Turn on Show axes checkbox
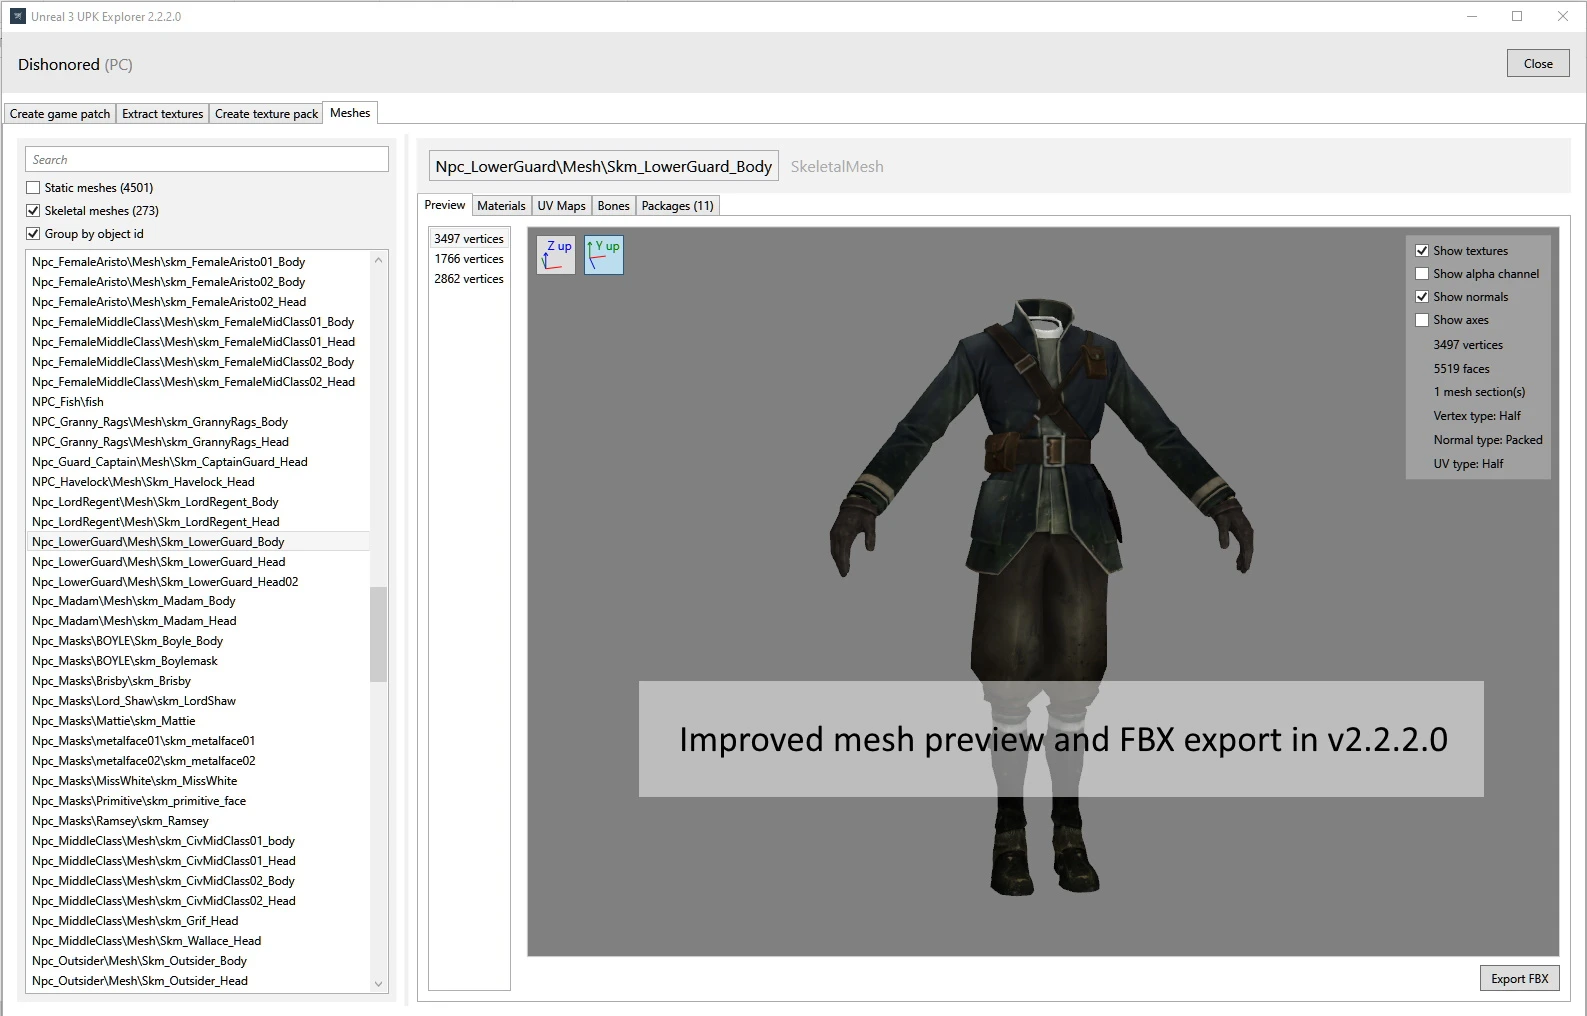The width and height of the screenshot is (1587, 1016). pyautogui.click(x=1422, y=320)
